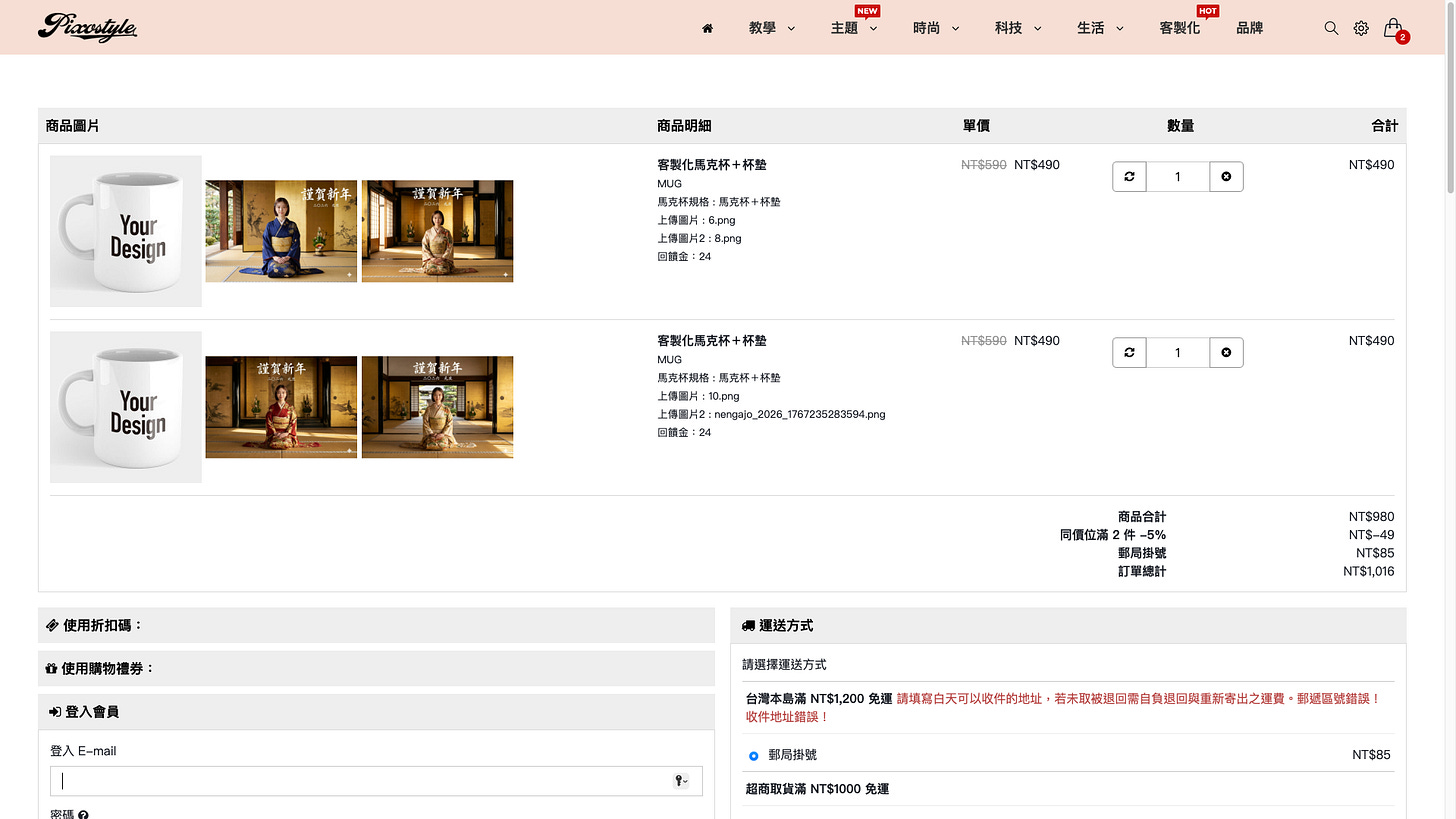Image resolution: width=1456 pixels, height=819 pixels.
Task: Select the 郵局掛號 shipping radio button
Action: (754, 756)
